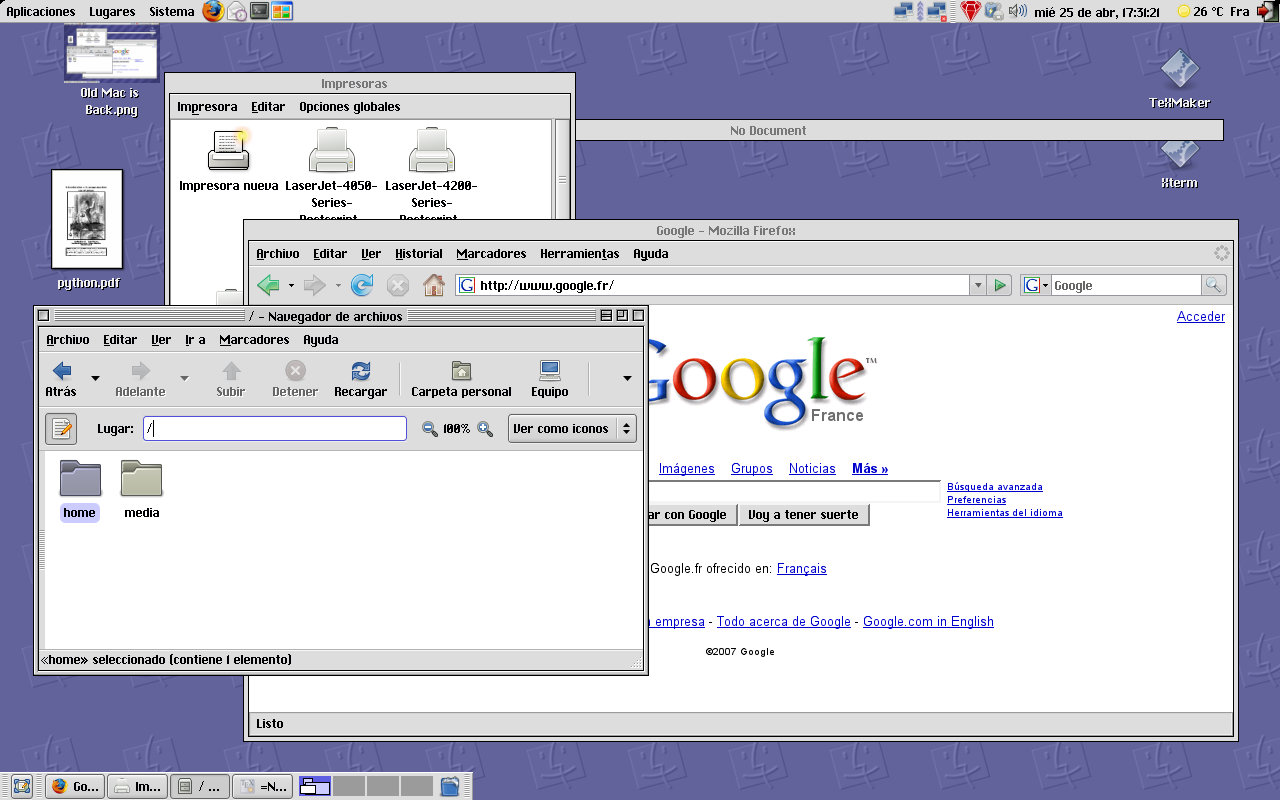Open Firefox back history dropdown arrow
The width and height of the screenshot is (1280, 800).
coord(291,286)
